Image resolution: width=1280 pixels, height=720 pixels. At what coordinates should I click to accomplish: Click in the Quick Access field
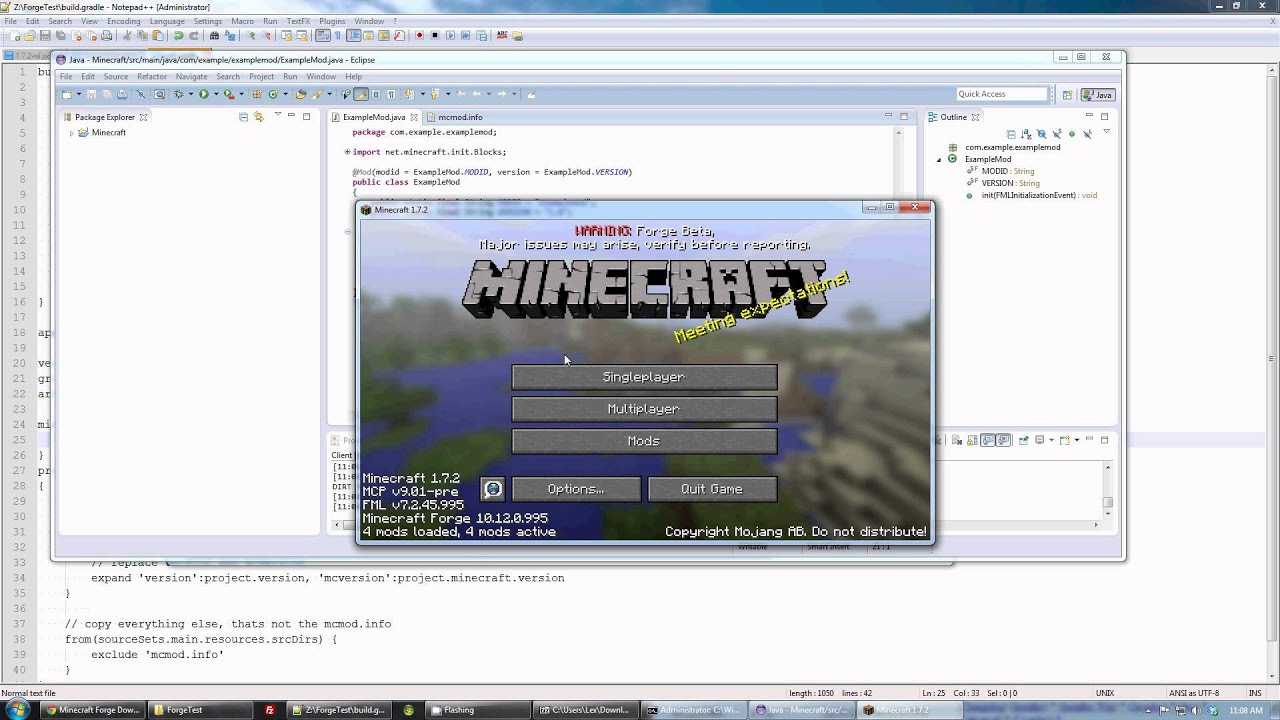pos(1001,94)
